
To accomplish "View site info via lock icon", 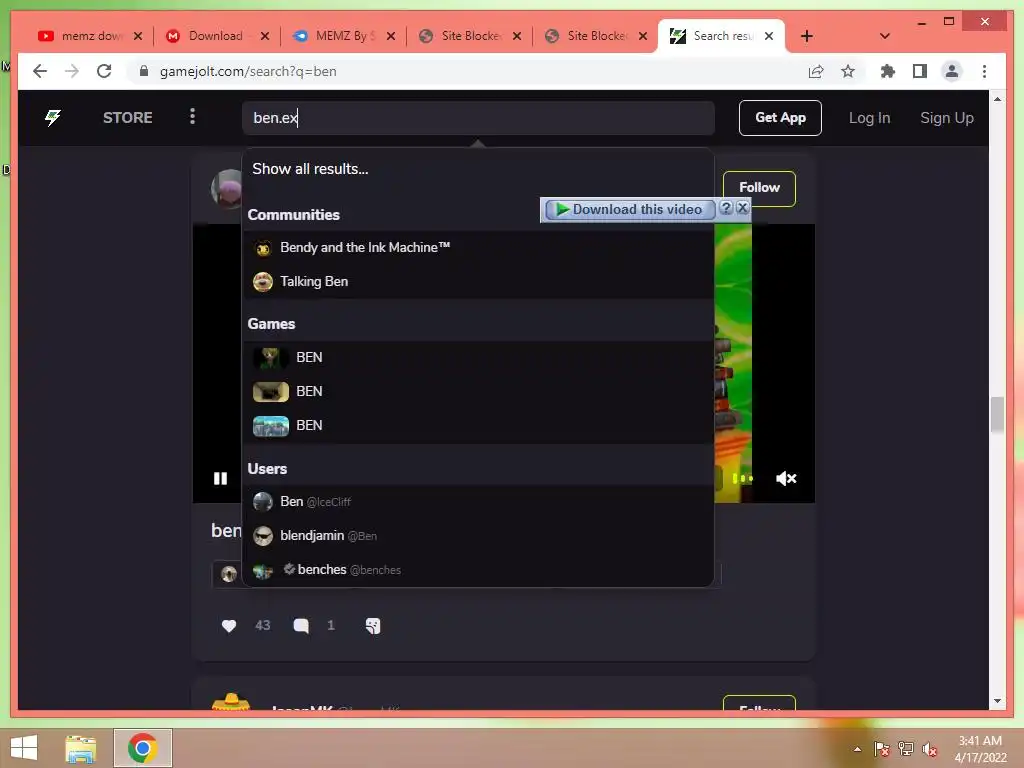I will click(x=144, y=71).
